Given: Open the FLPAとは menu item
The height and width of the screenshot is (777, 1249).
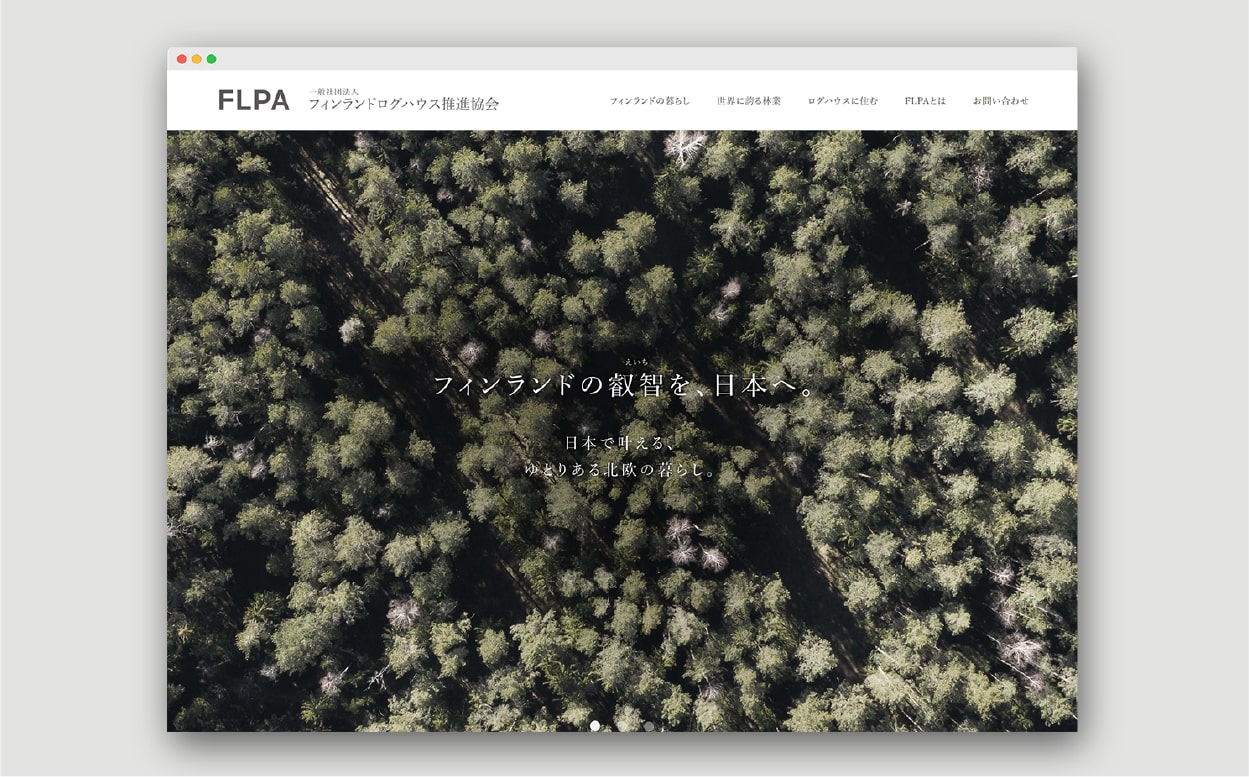Looking at the screenshot, I should (x=925, y=101).
